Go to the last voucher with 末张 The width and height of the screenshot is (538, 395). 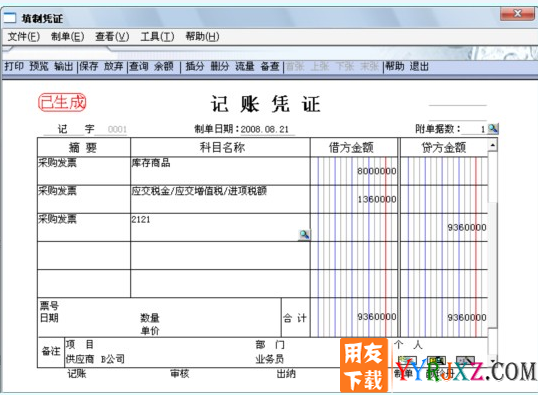click(x=369, y=66)
